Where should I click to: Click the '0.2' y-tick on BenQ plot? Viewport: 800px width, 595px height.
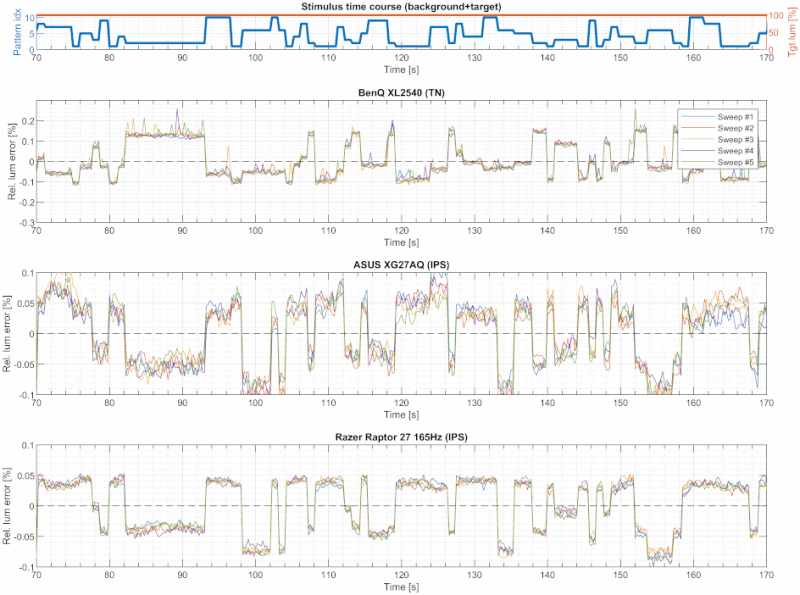(x=29, y=121)
